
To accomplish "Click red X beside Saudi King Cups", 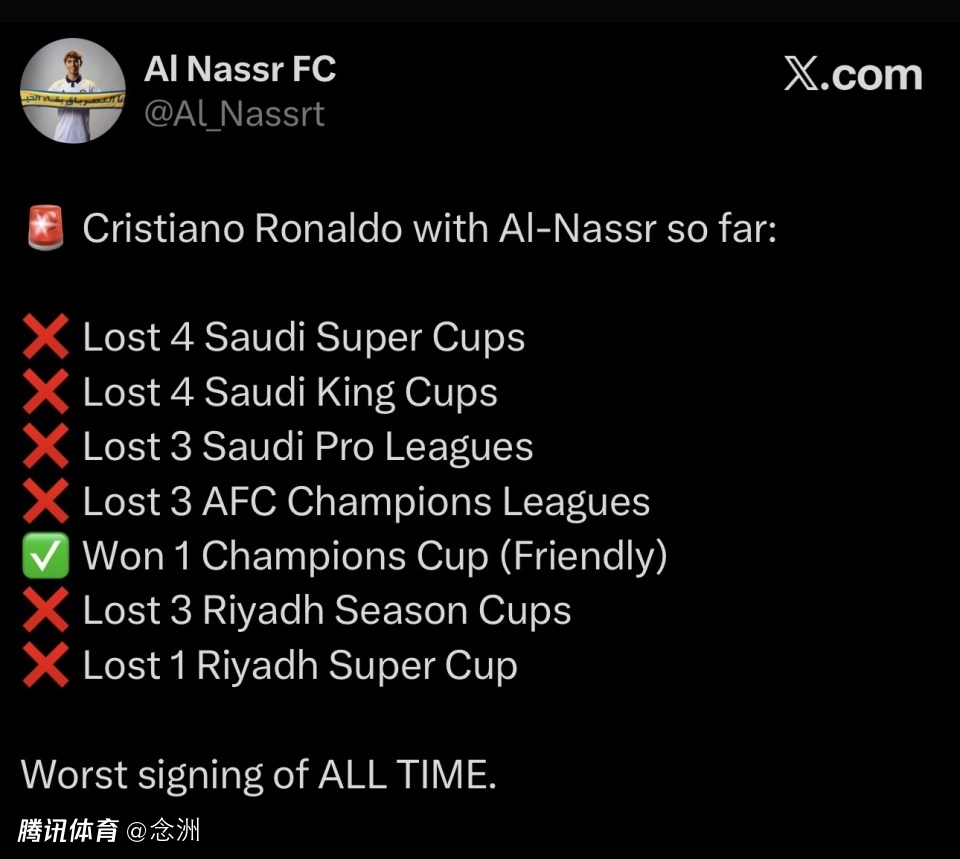I will tap(45, 393).
